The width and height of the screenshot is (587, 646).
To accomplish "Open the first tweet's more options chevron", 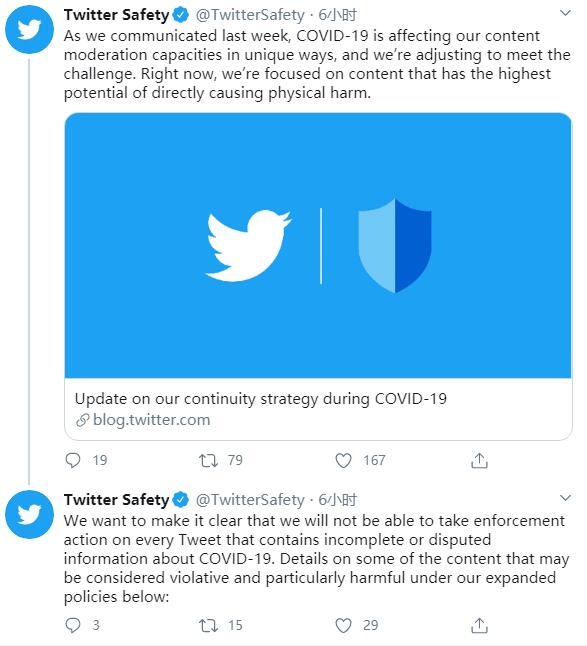I will tap(566, 13).
